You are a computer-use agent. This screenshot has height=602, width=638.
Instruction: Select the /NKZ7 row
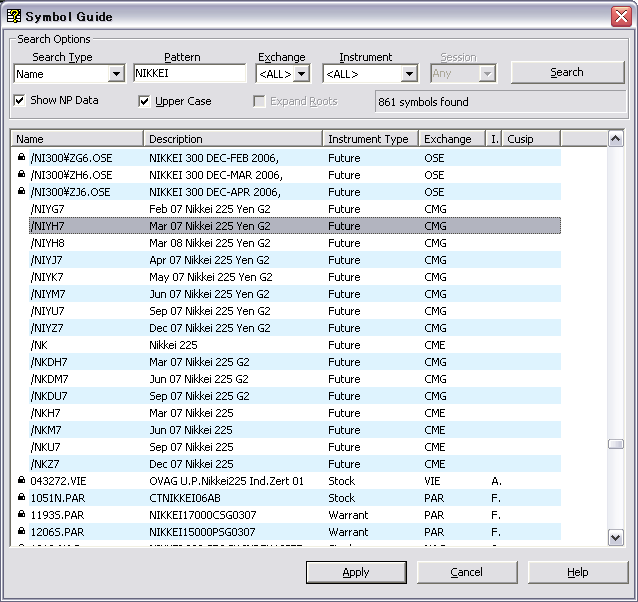click(295, 464)
